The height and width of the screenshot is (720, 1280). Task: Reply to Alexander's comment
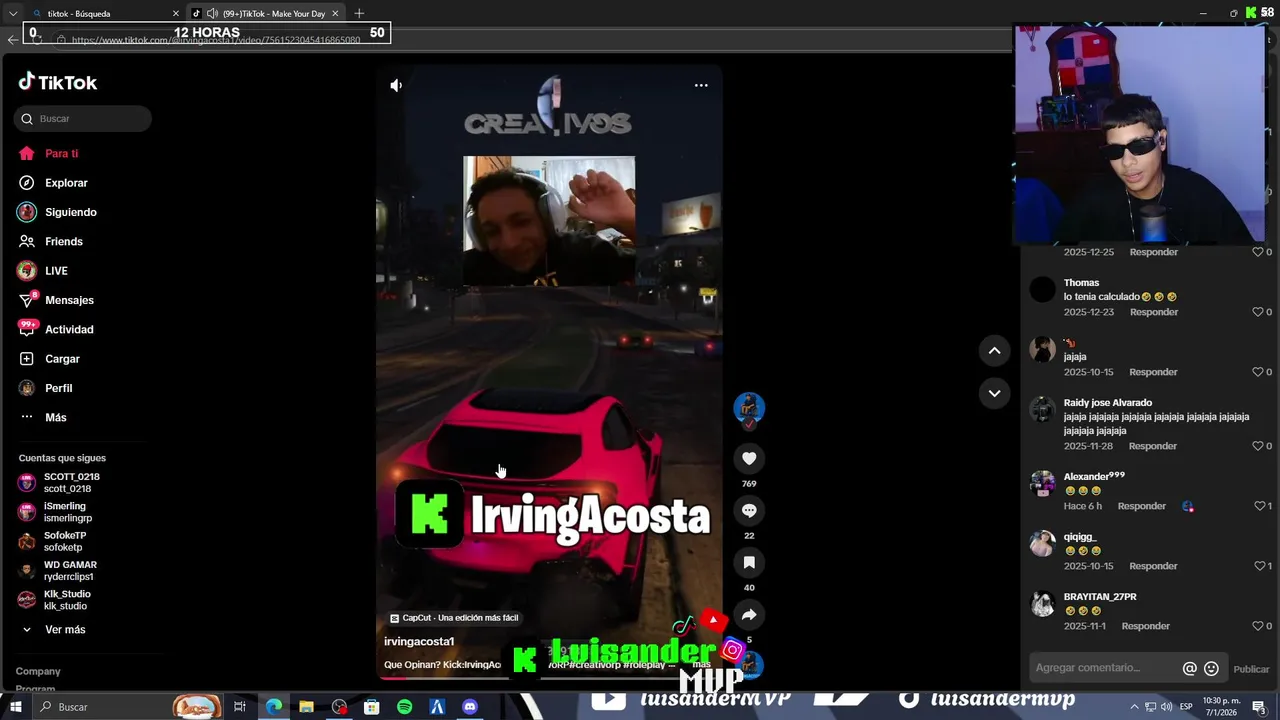coord(1142,506)
